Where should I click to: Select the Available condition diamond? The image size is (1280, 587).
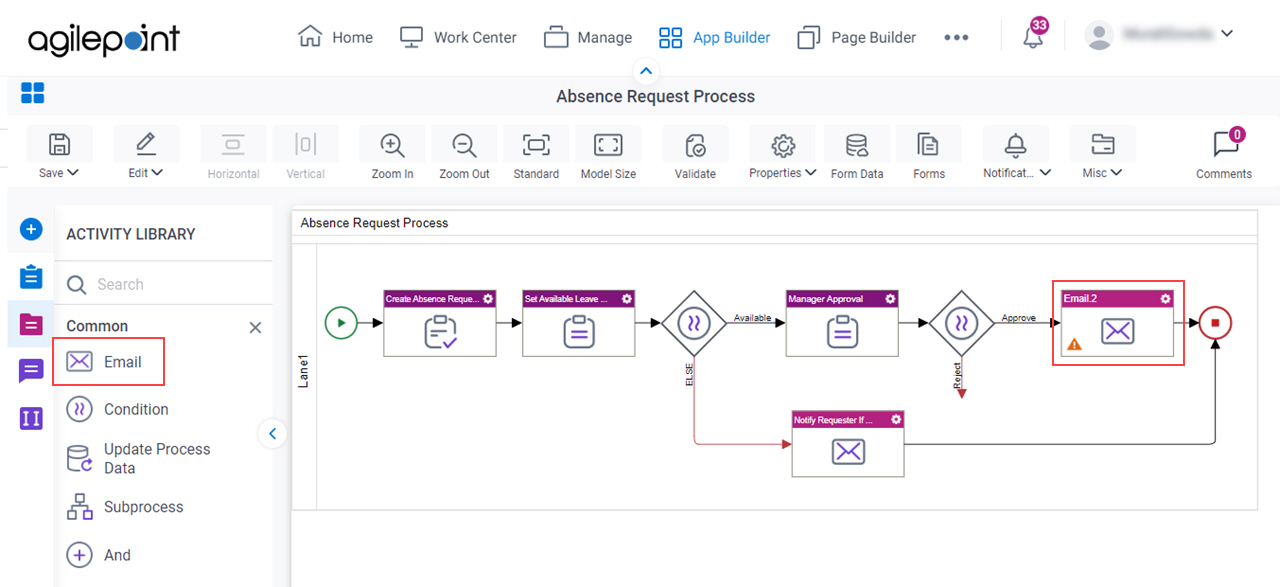(693, 323)
